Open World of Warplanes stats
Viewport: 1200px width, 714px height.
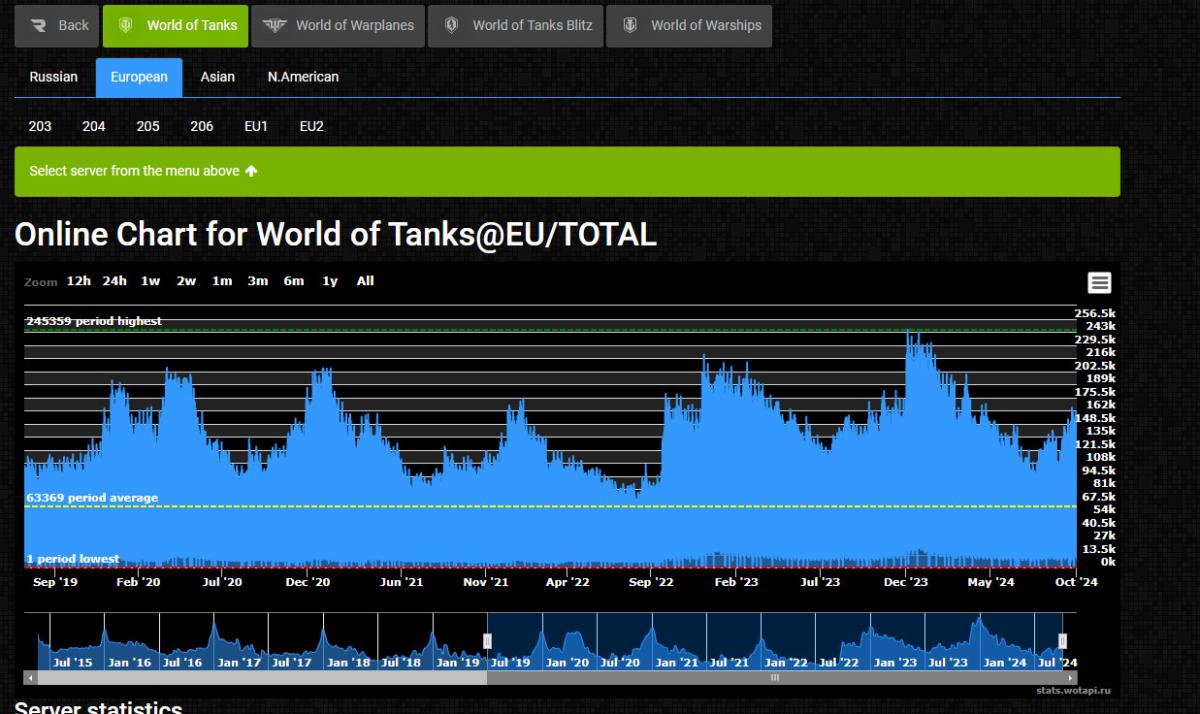(338, 26)
